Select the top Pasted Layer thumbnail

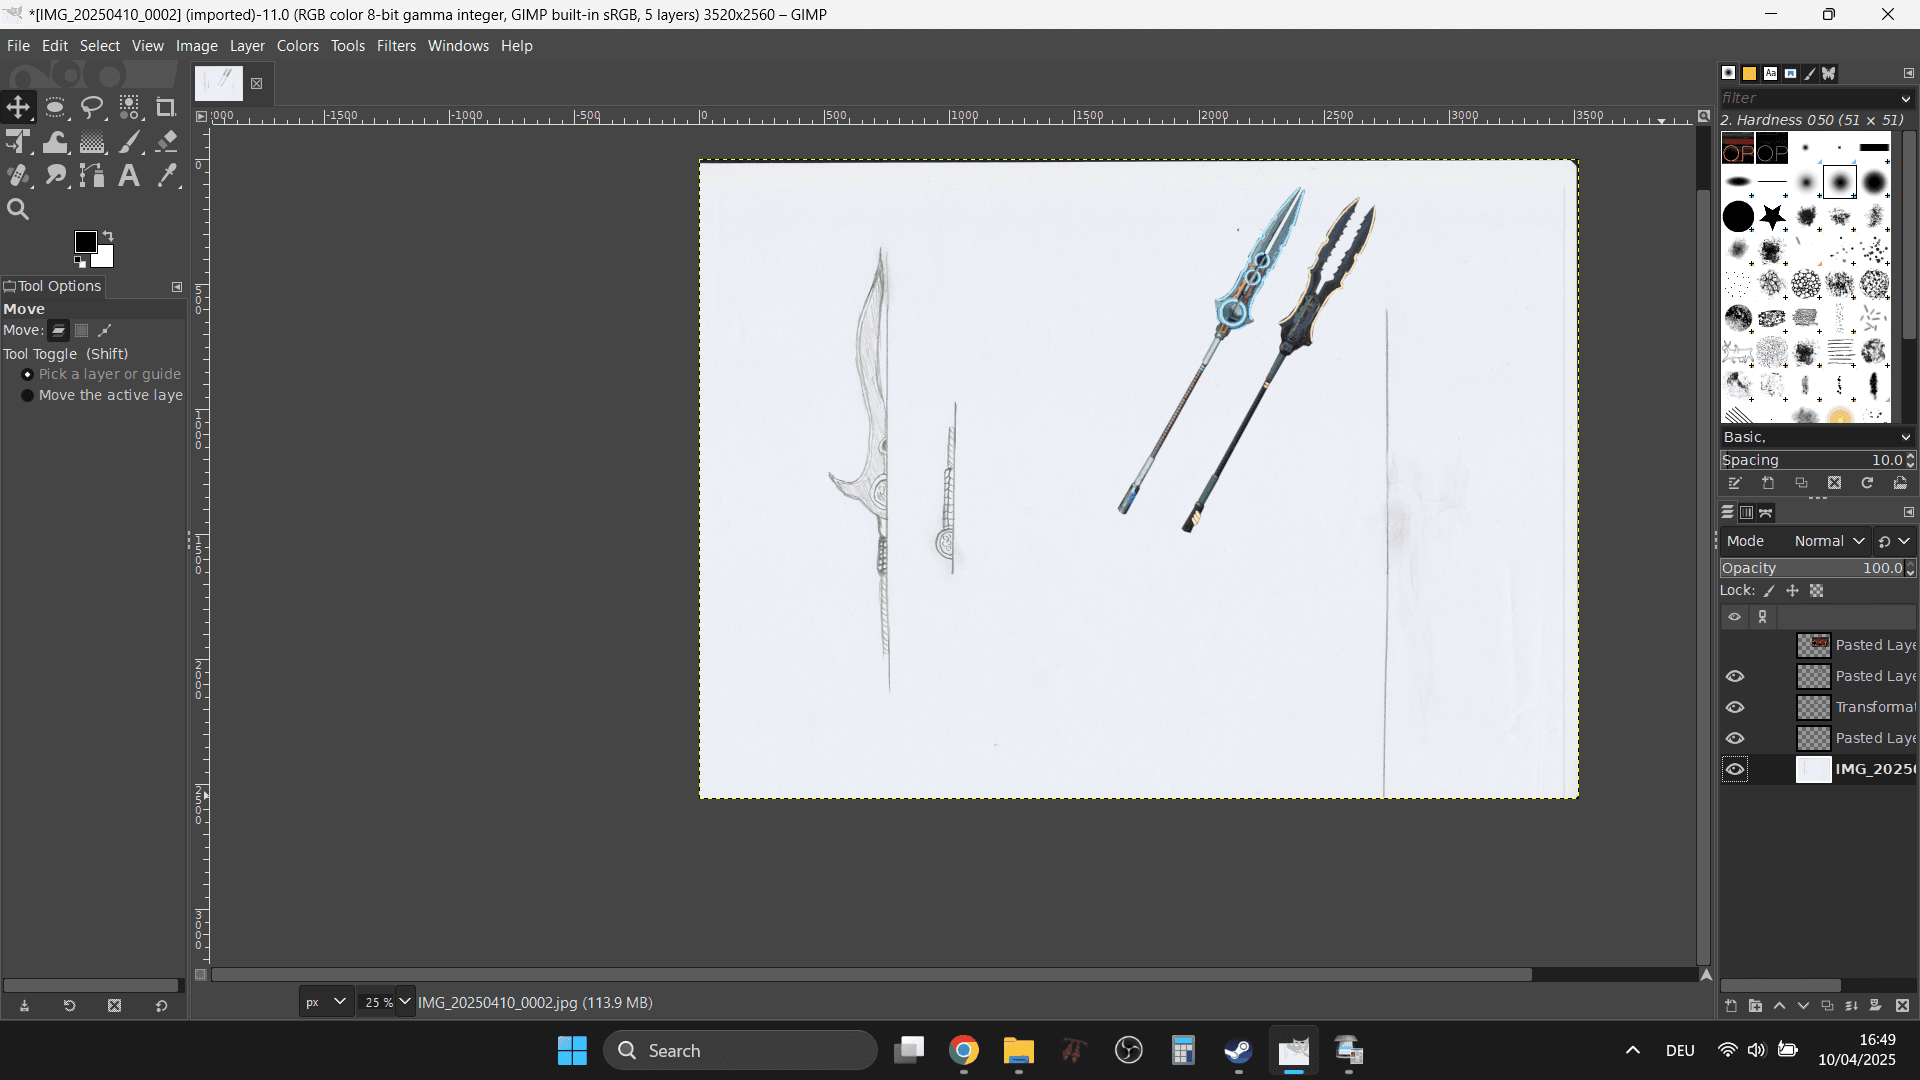tap(1813, 645)
